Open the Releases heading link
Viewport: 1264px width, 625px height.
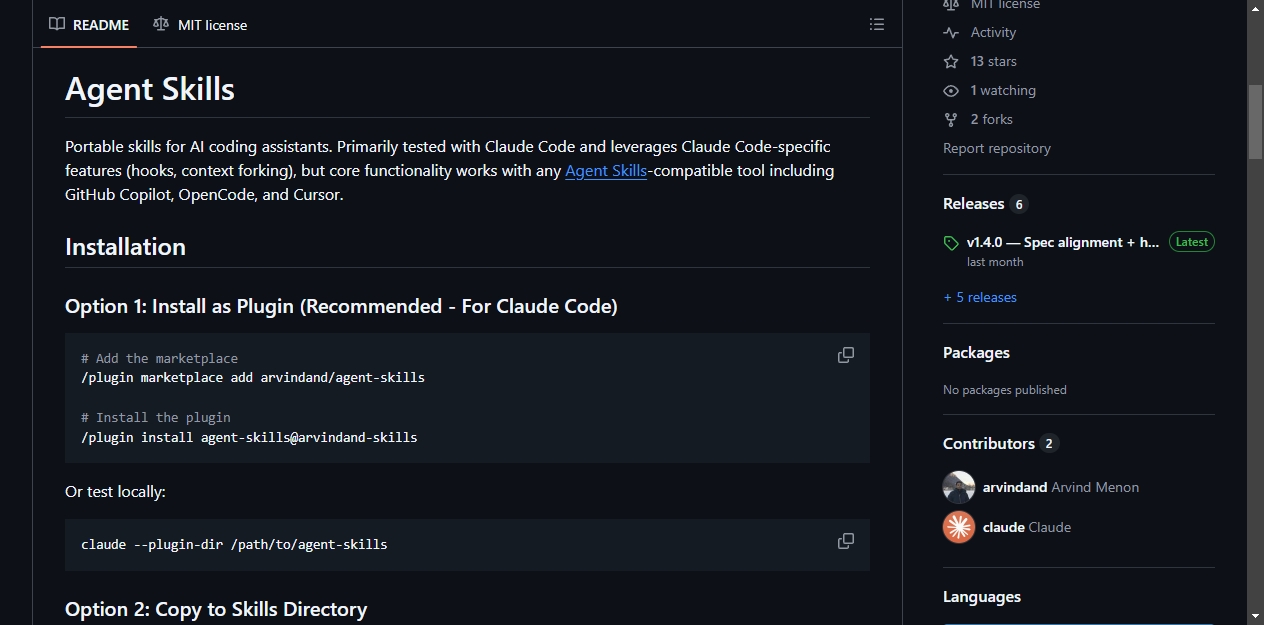click(973, 204)
